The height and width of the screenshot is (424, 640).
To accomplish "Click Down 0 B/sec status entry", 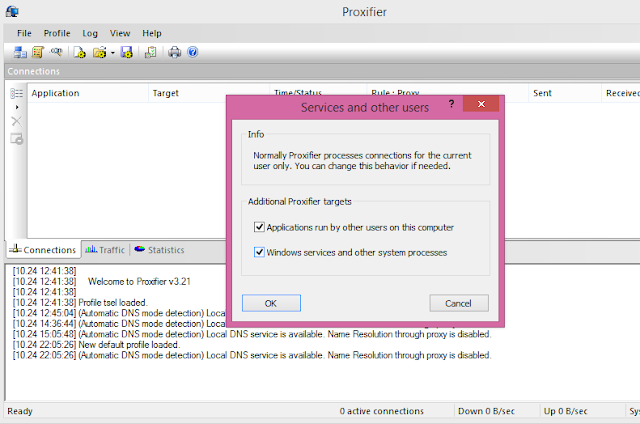I will click(486, 411).
